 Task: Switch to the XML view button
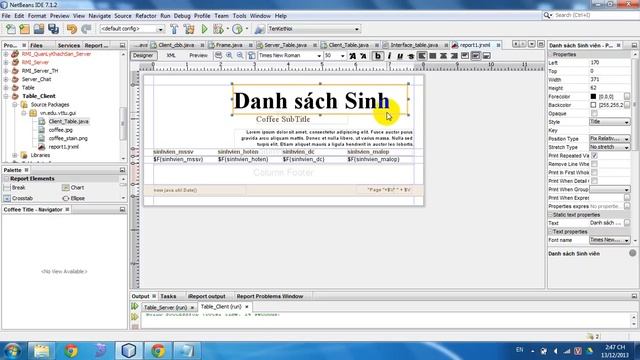pyautogui.click(x=171, y=56)
